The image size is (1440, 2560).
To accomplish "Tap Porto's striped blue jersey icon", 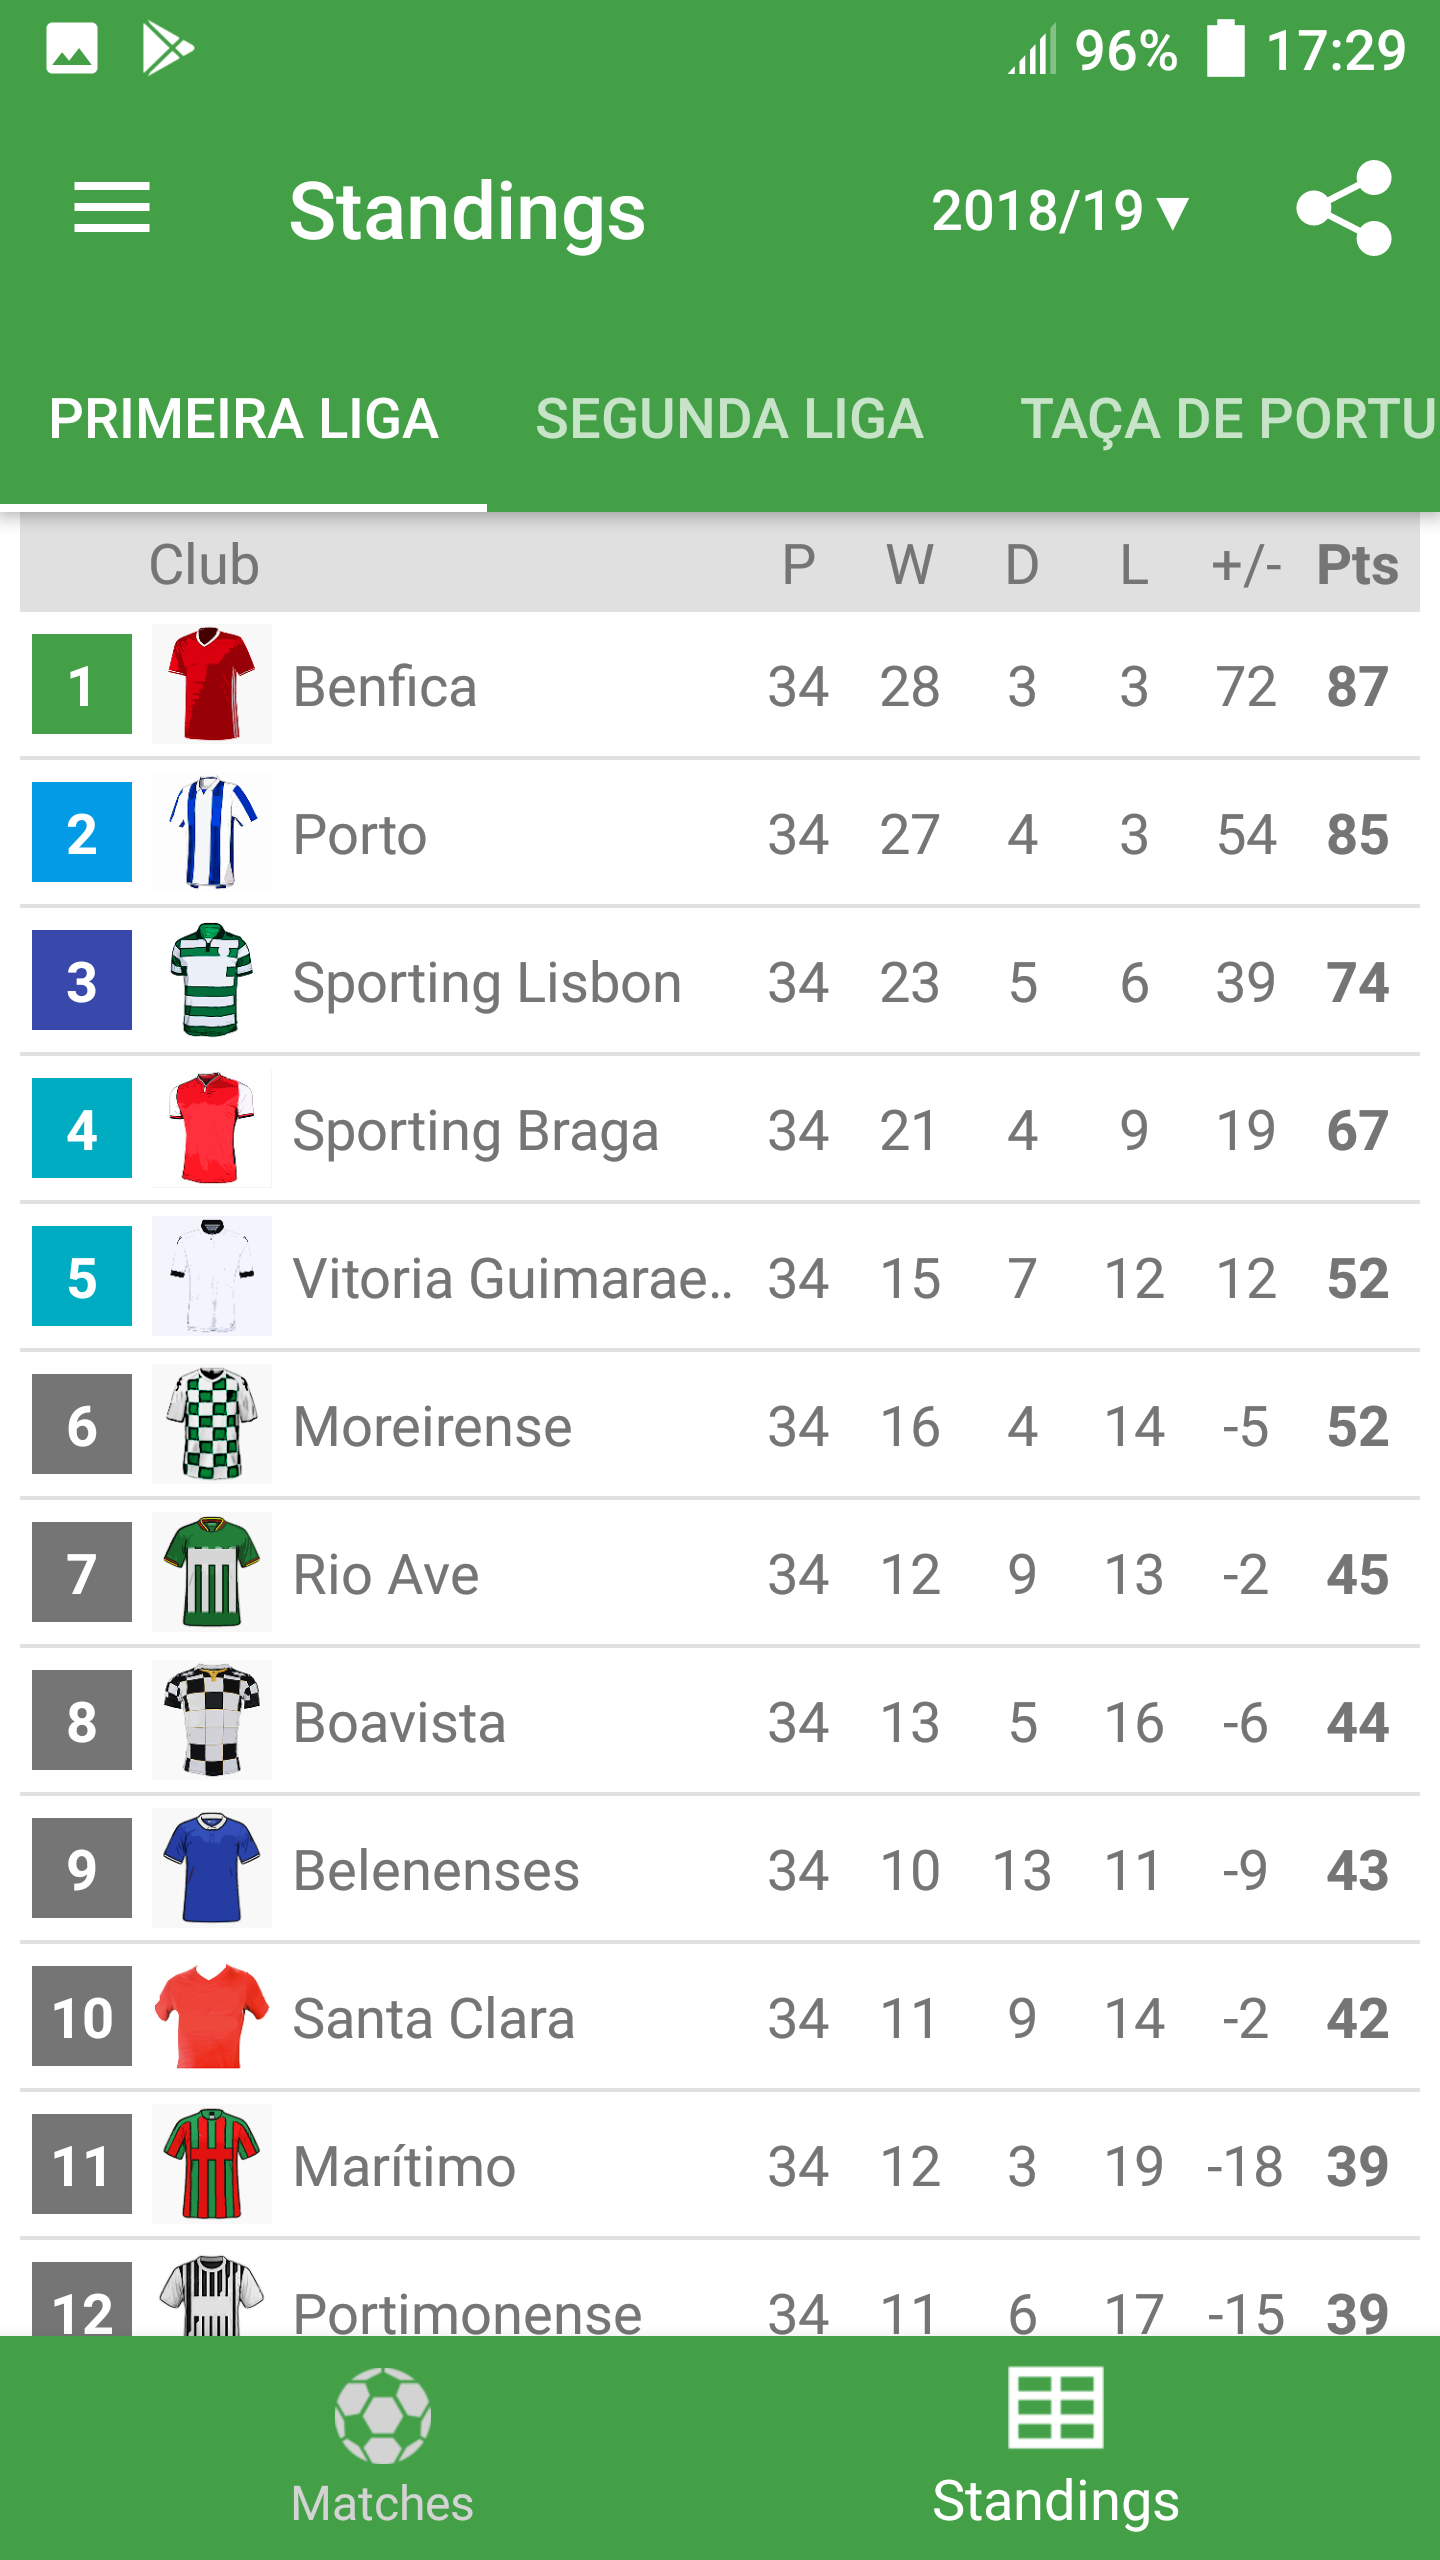I will pos(212,832).
